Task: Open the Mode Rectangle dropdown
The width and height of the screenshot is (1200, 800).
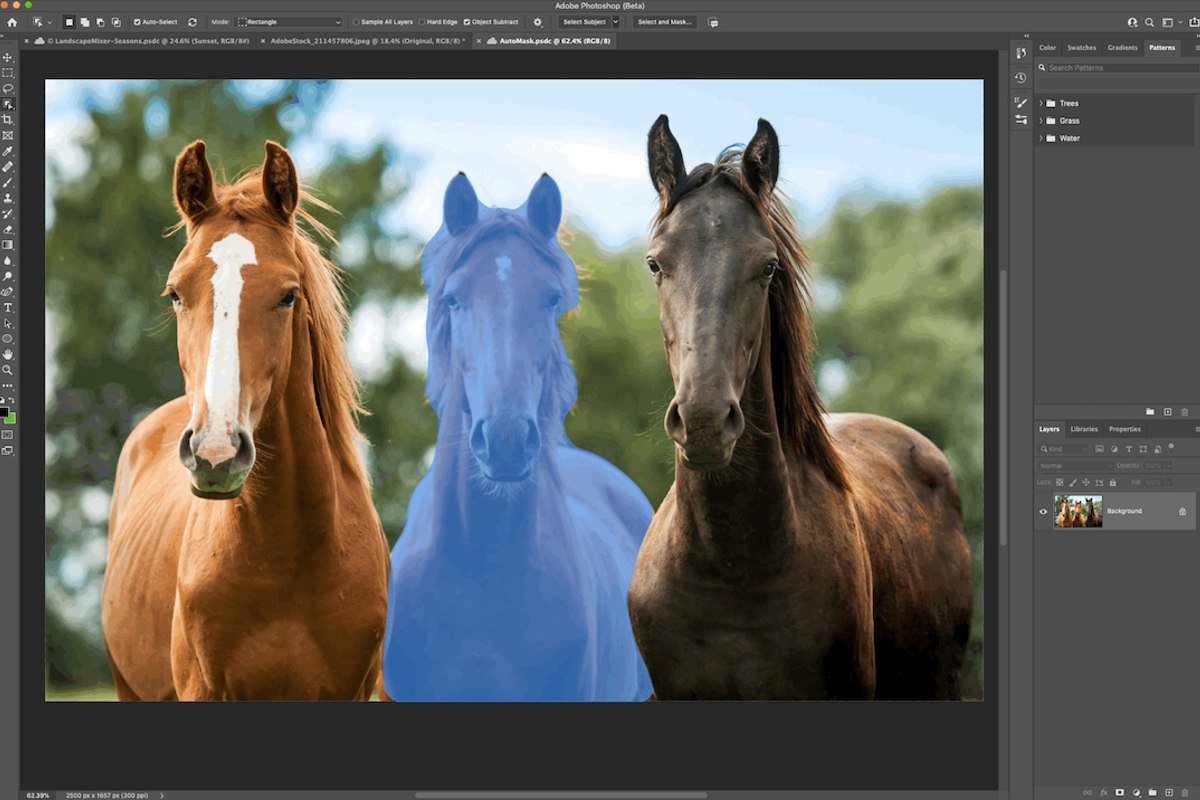Action: (x=290, y=21)
